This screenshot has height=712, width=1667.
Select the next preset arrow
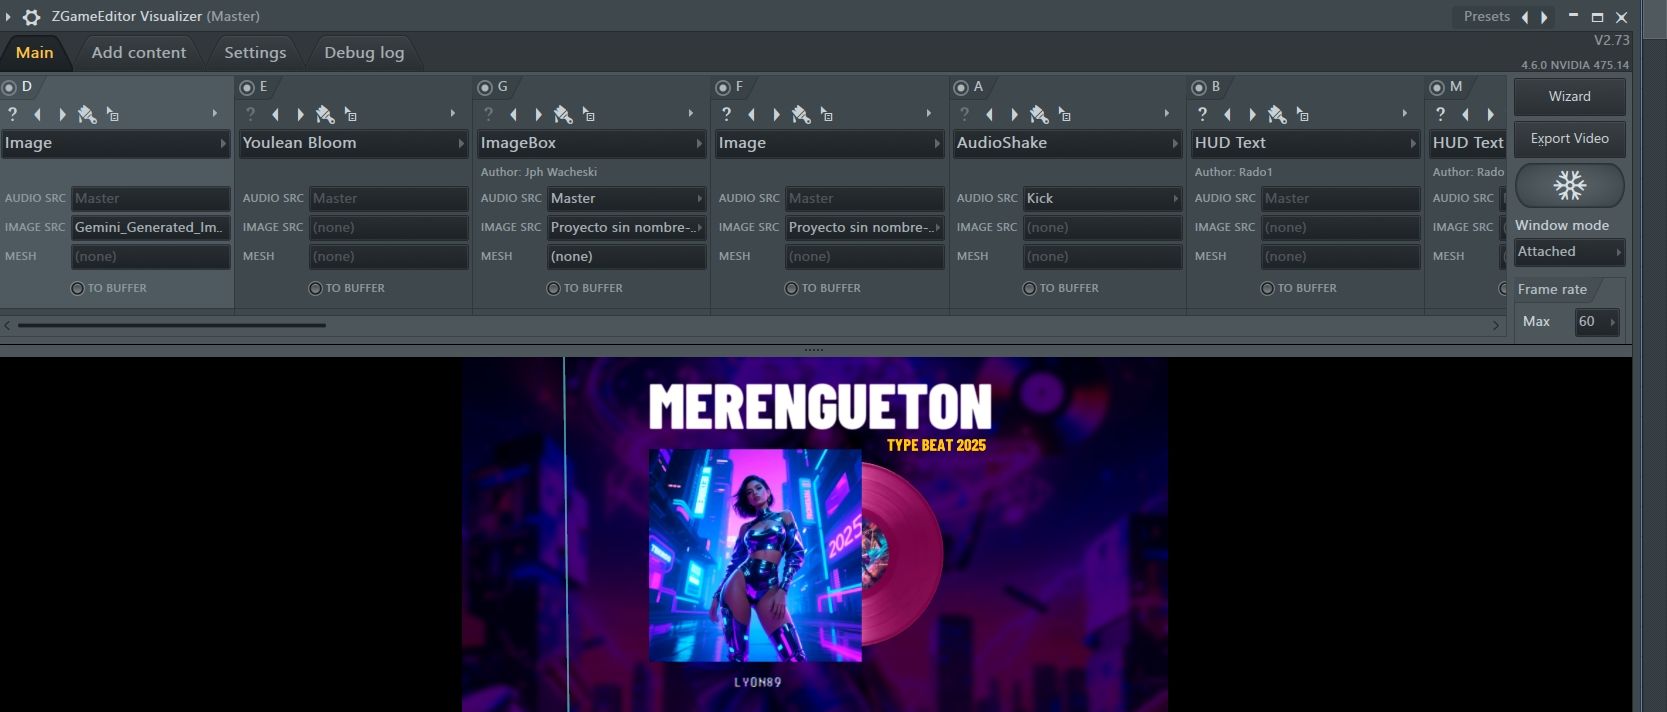1545,17
